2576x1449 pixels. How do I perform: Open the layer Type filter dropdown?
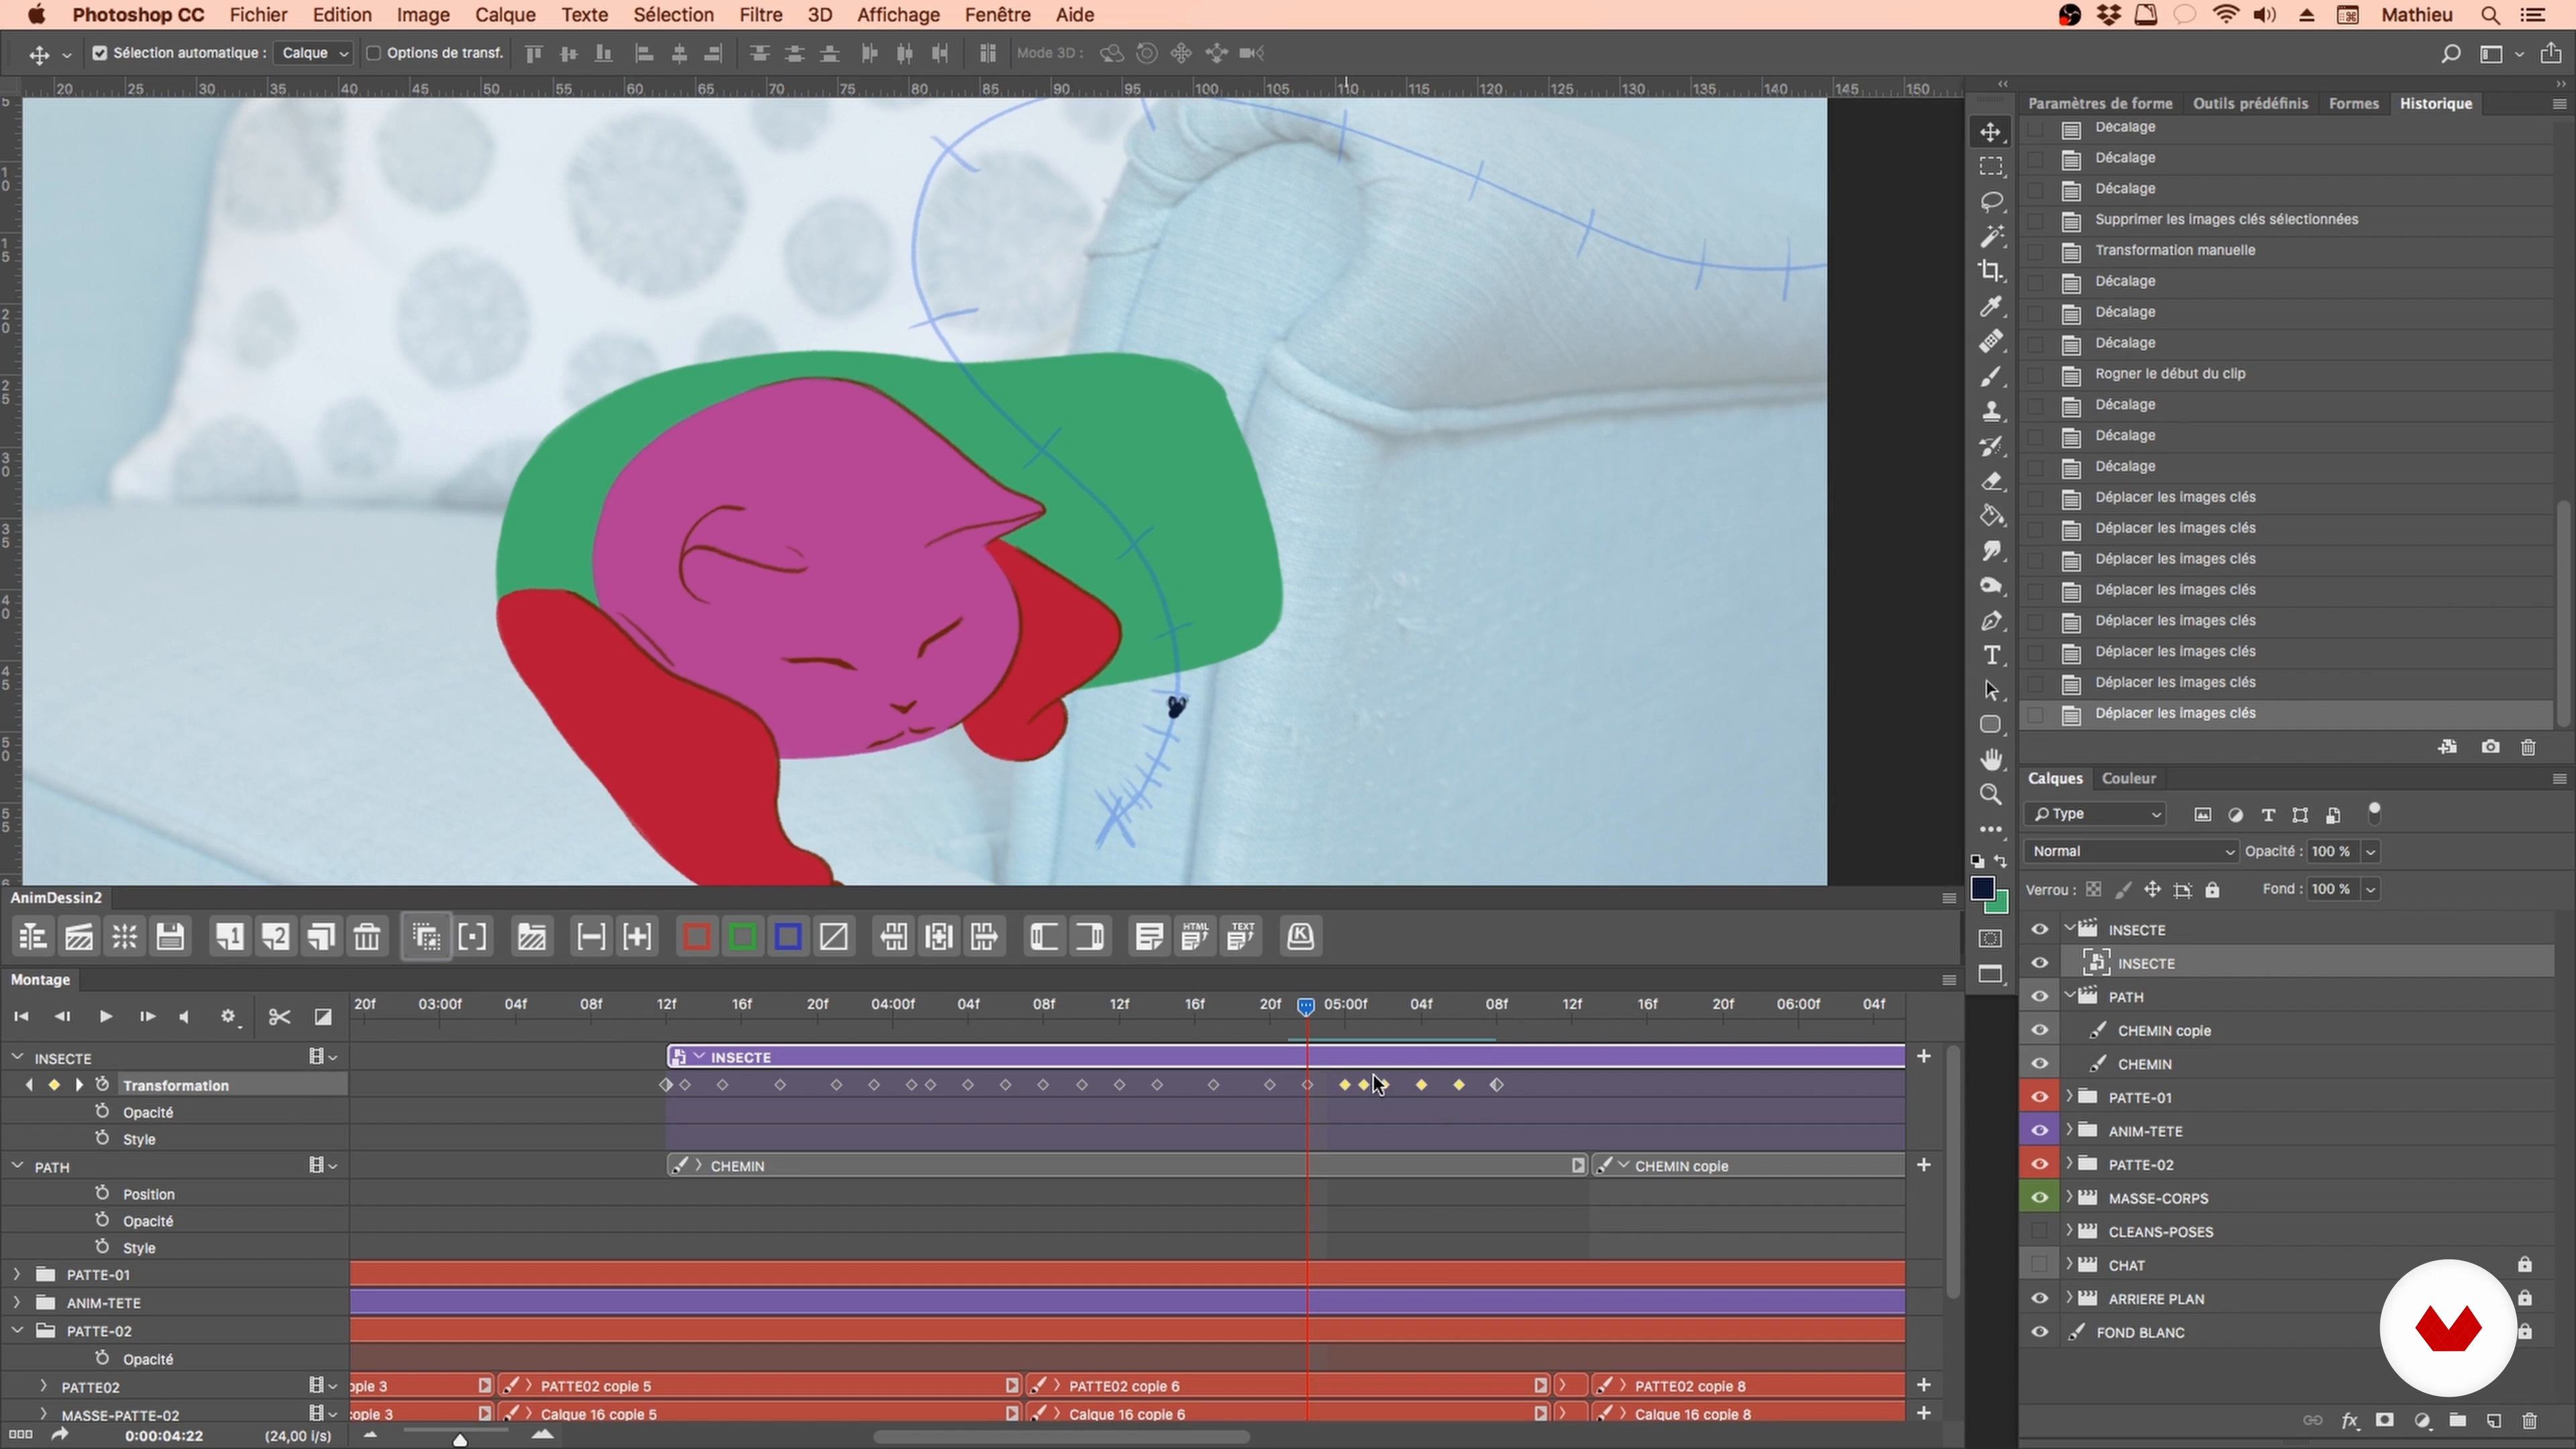2095,815
